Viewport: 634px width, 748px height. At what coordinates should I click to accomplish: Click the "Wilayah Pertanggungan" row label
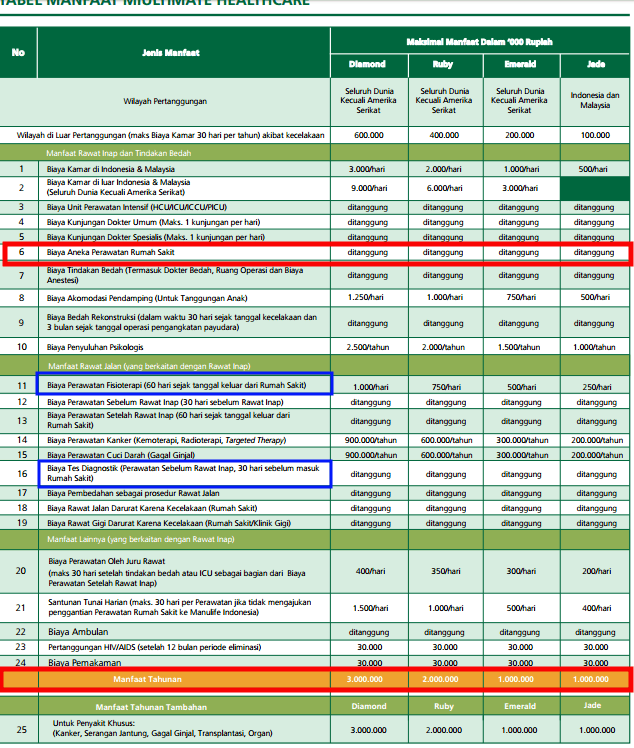(x=165, y=102)
